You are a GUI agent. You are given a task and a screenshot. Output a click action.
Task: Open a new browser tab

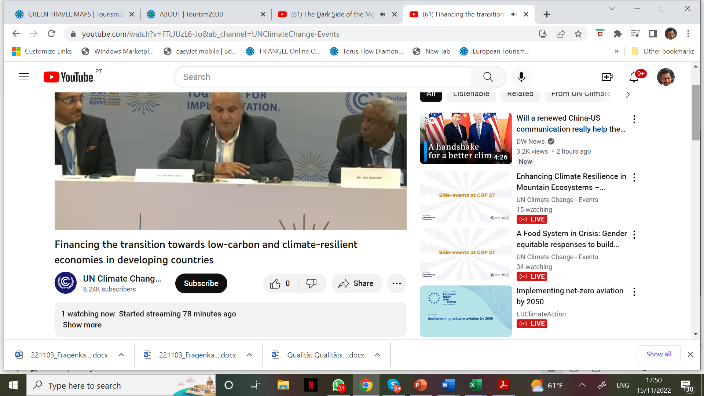coord(546,14)
